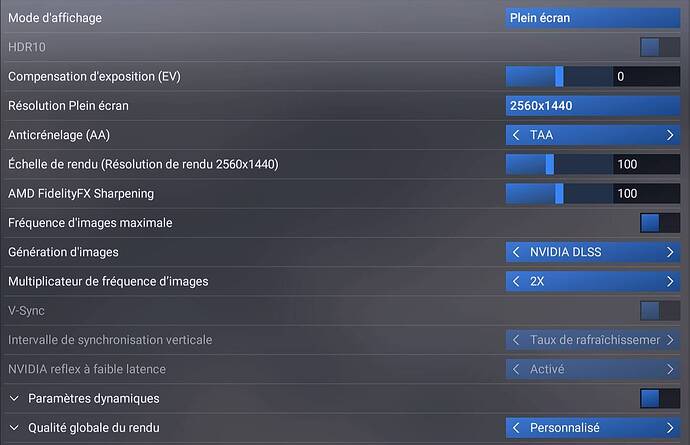Click the right arrow next to Personnalisé
This screenshot has width=690, height=445.
pyautogui.click(x=670, y=428)
